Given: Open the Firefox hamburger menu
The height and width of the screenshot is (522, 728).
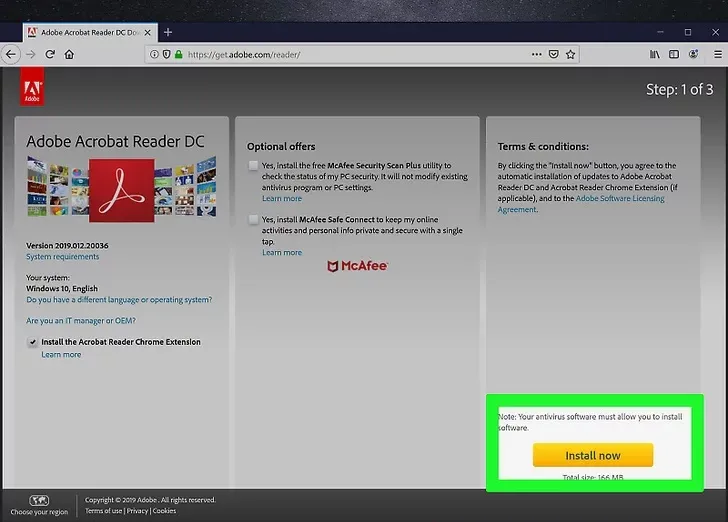Looking at the screenshot, I should (718, 54).
